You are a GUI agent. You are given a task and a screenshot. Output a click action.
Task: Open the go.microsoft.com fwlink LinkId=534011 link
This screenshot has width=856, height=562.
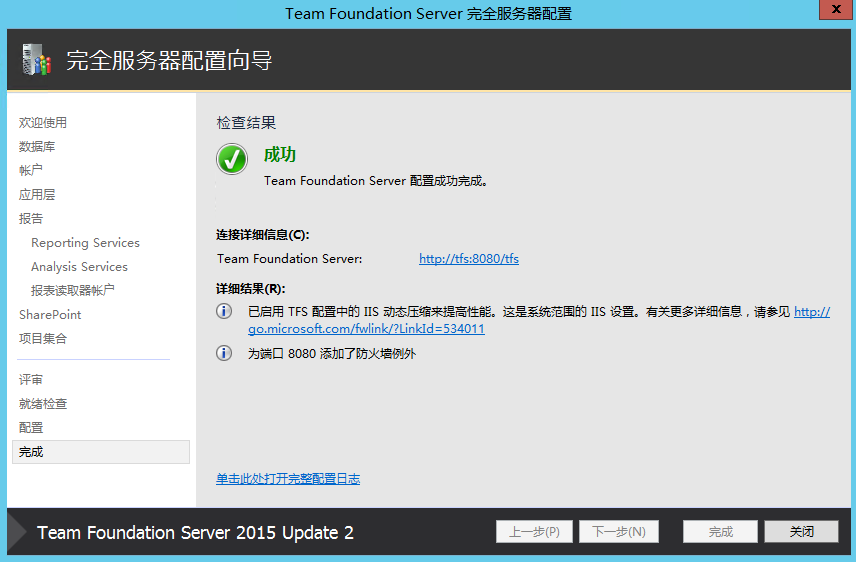coord(366,329)
